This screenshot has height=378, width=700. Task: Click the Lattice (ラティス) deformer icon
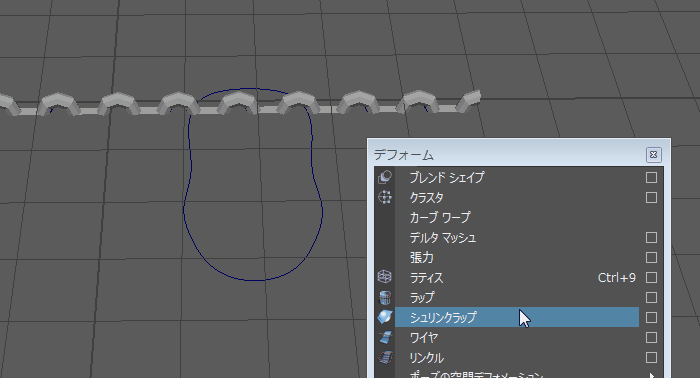385,277
